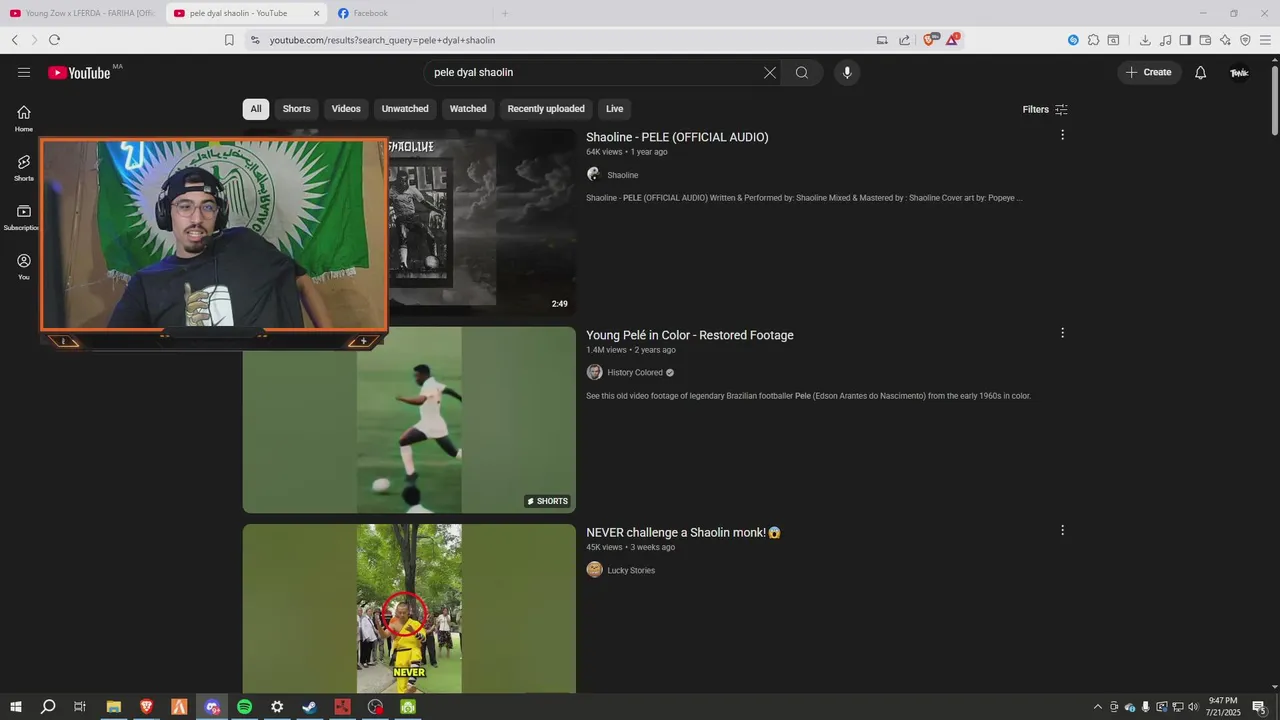This screenshot has width=1280, height=720.
Task: Click the magnifier search button
Action: pyautogui.click(x=802, y=72)
